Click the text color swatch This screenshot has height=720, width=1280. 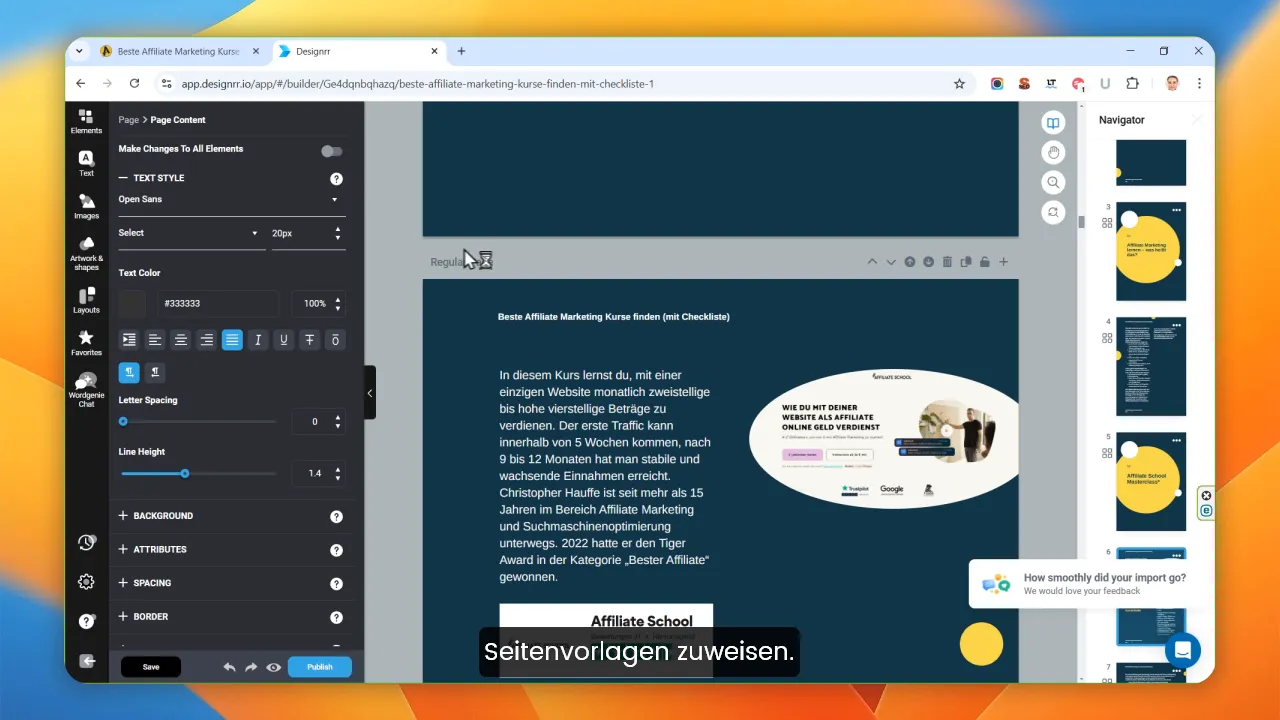132,303
